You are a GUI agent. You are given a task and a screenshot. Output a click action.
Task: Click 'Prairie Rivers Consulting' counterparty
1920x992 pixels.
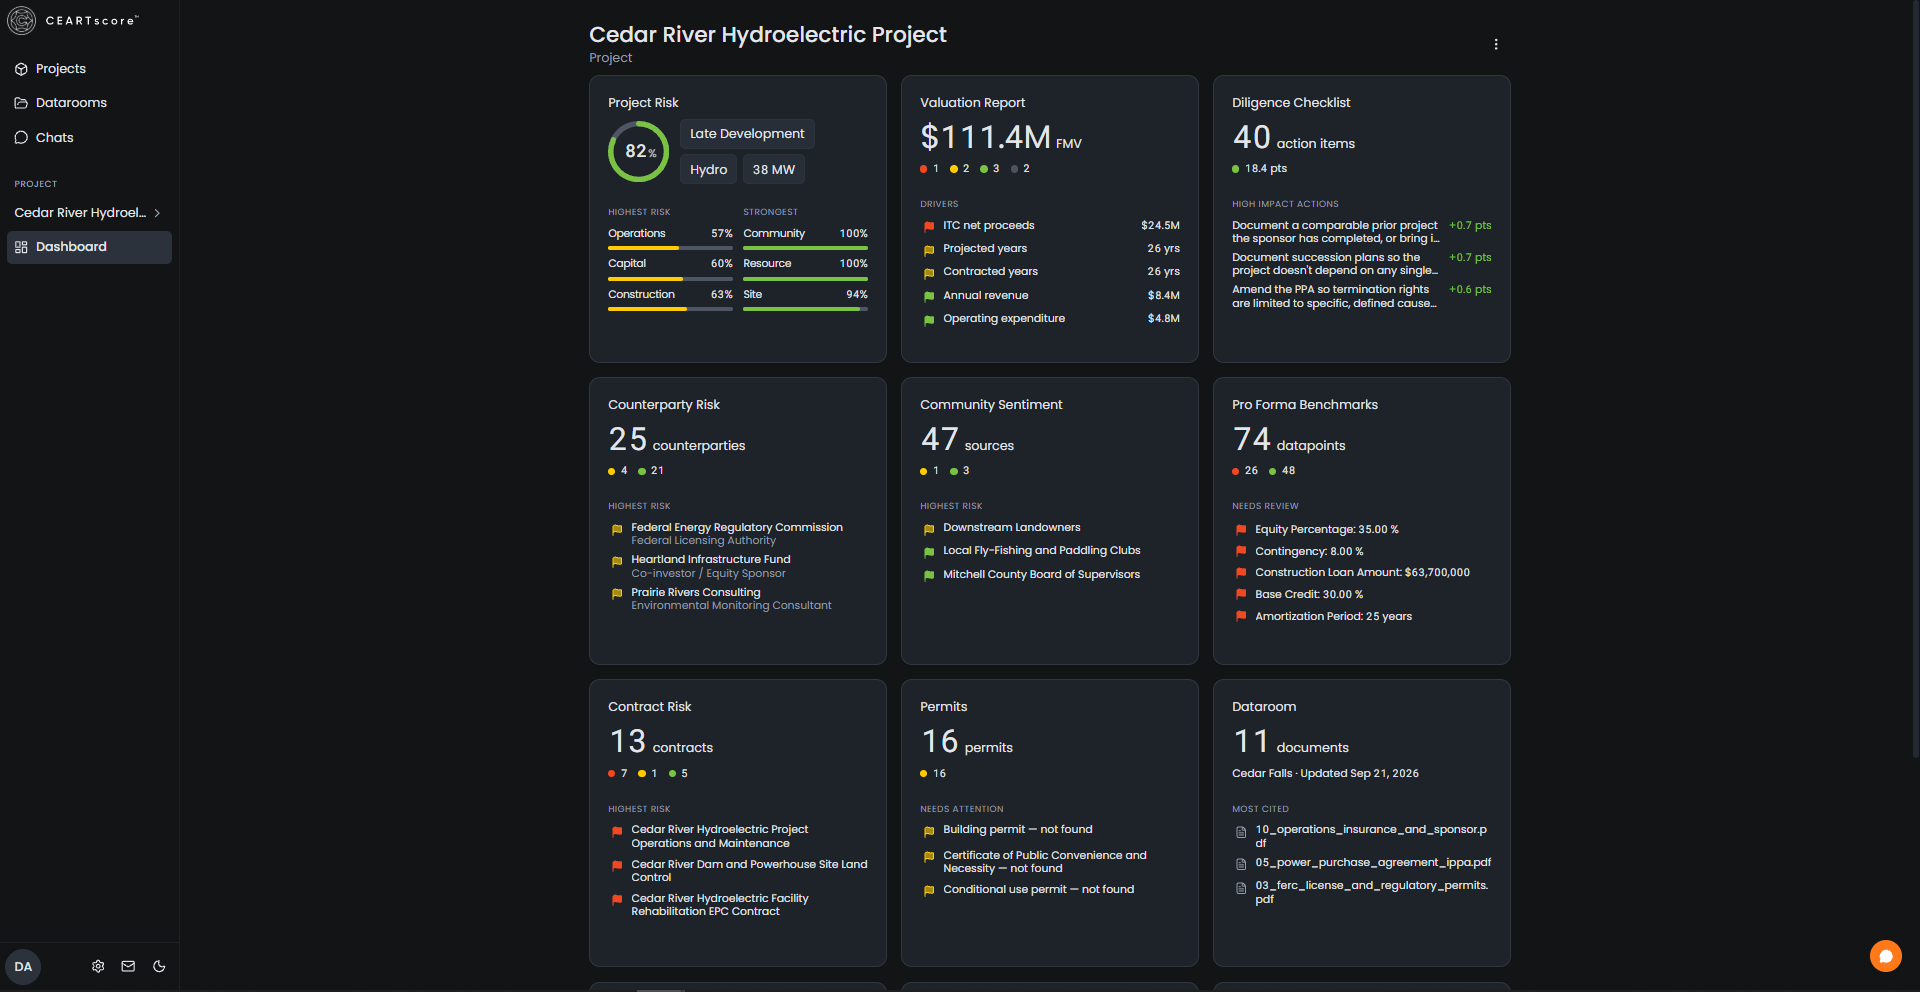[x=696, y=593]
